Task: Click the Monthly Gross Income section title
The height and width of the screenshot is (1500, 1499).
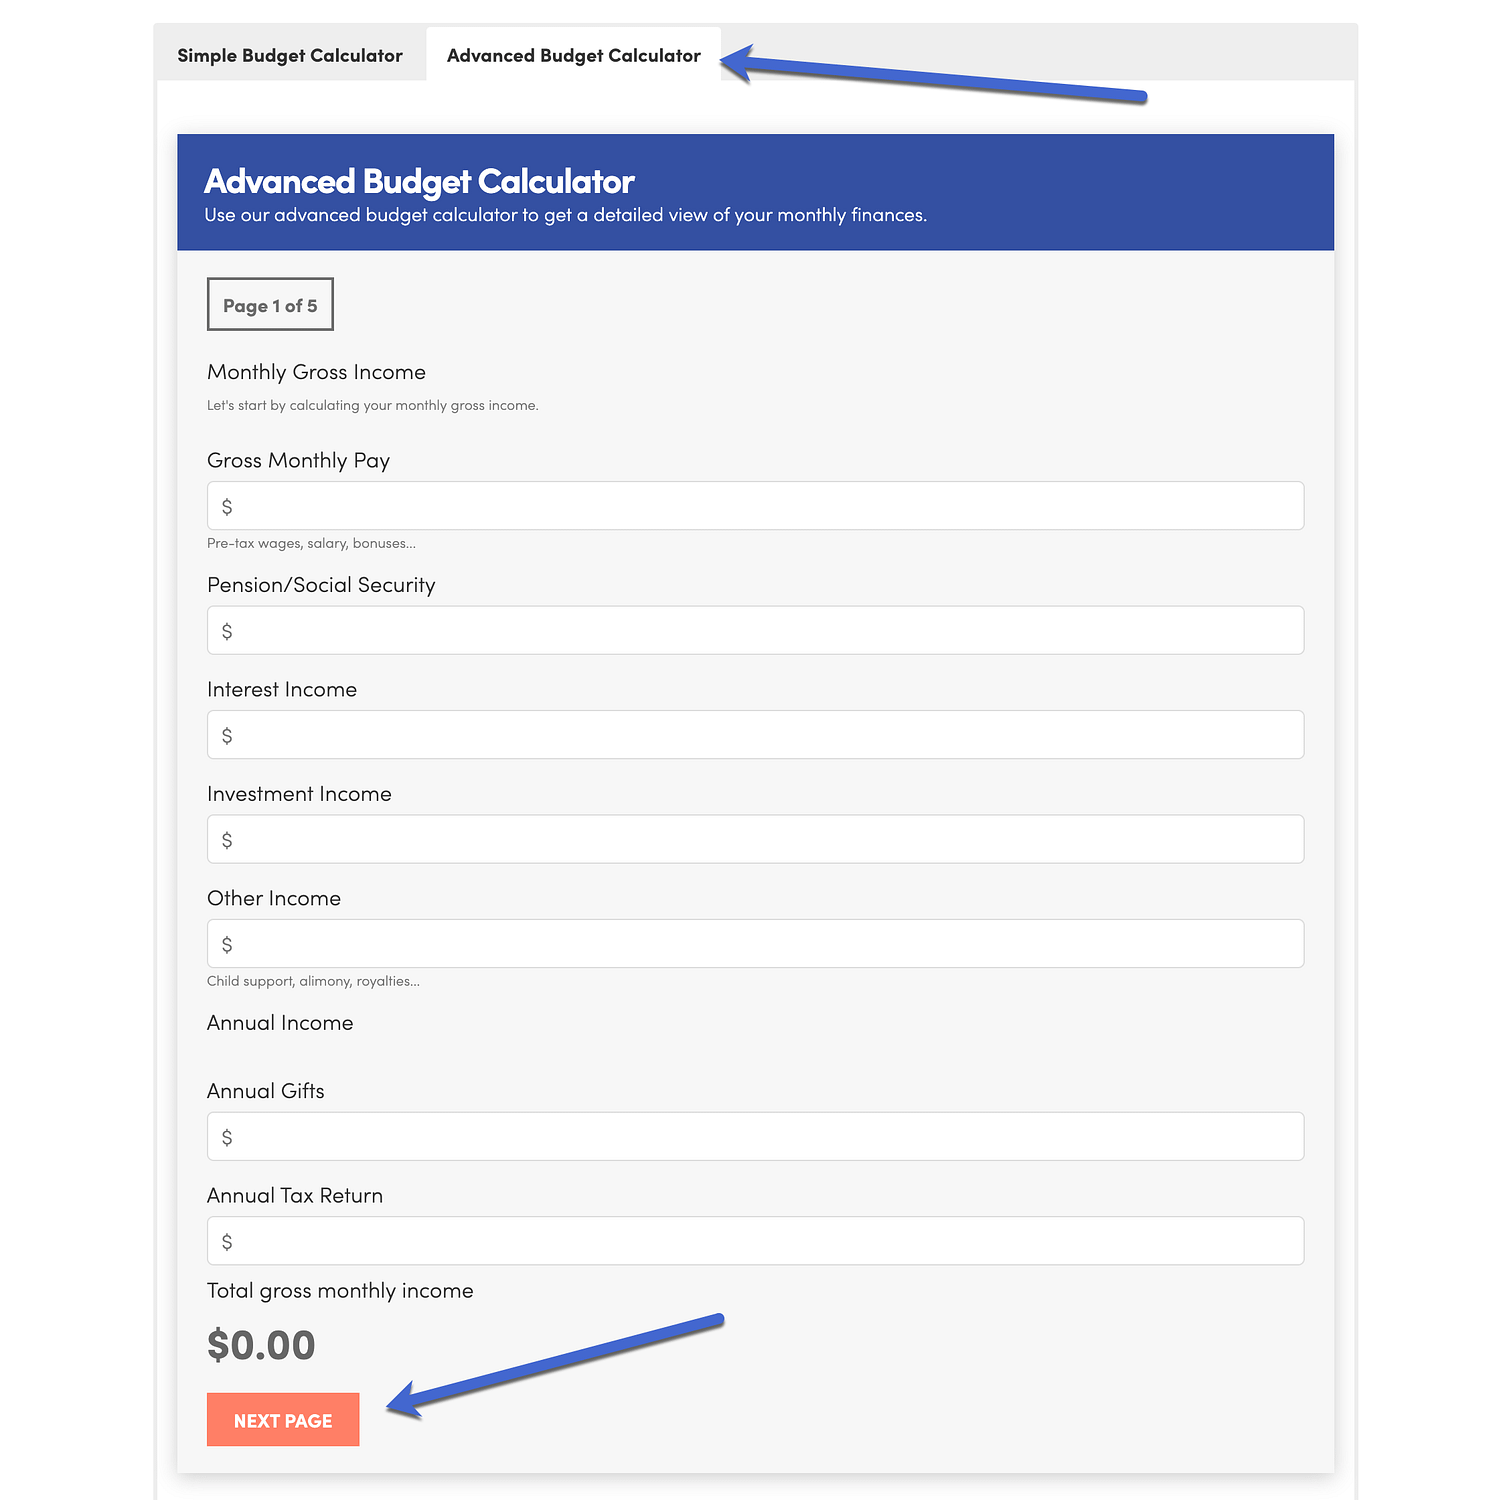Action: coord(316,372)
